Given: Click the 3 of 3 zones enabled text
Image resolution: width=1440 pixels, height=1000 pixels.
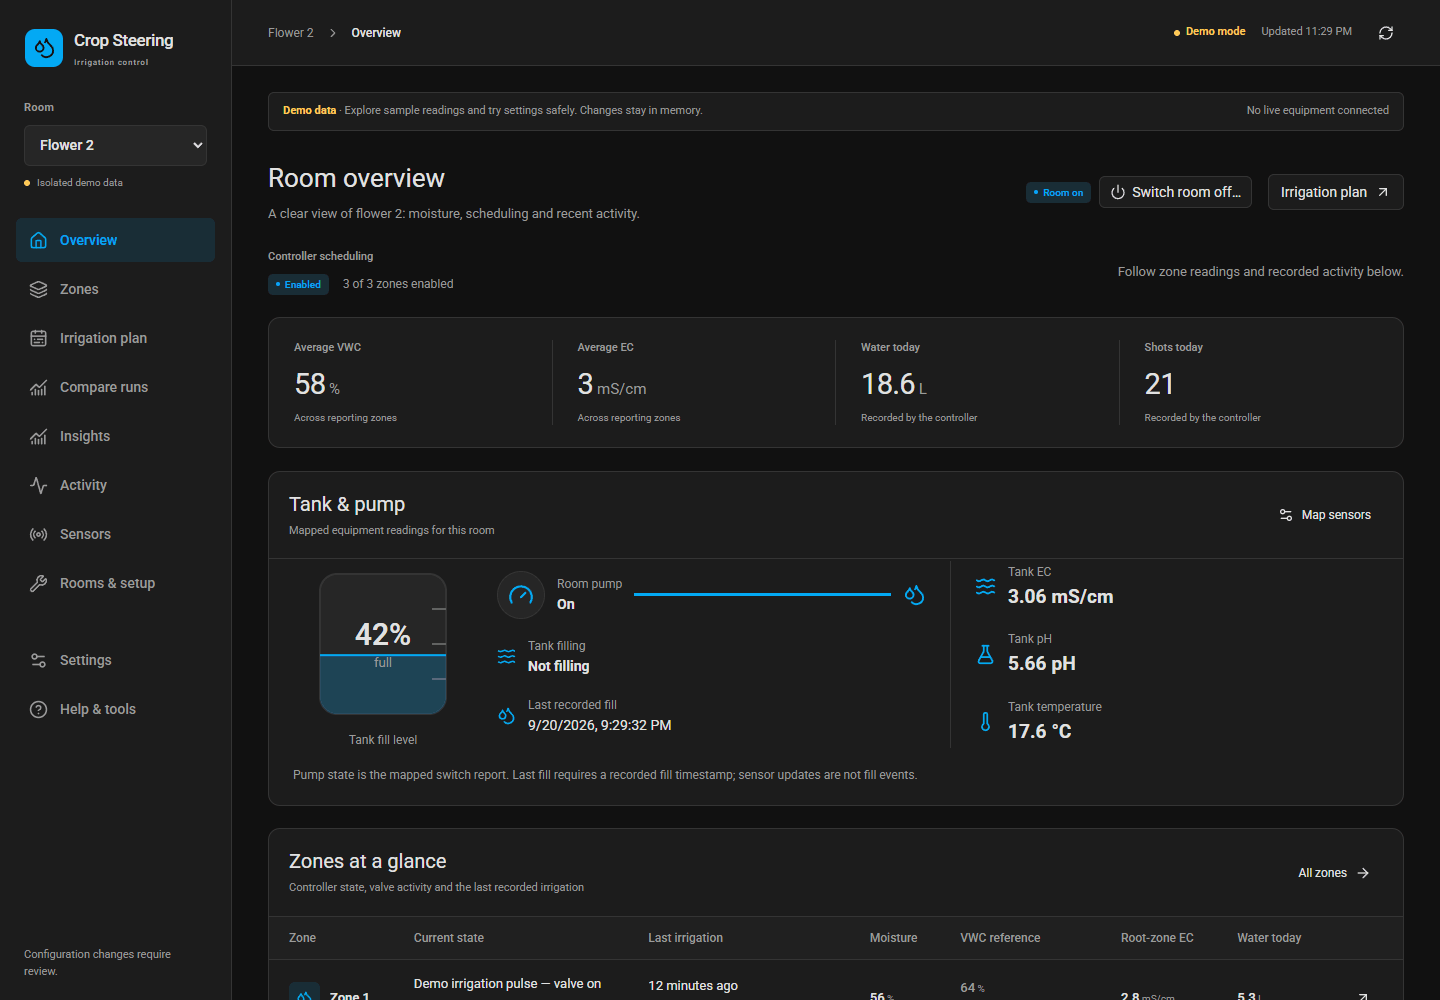Looking at the screenshot, I should (x=398, y=284).
